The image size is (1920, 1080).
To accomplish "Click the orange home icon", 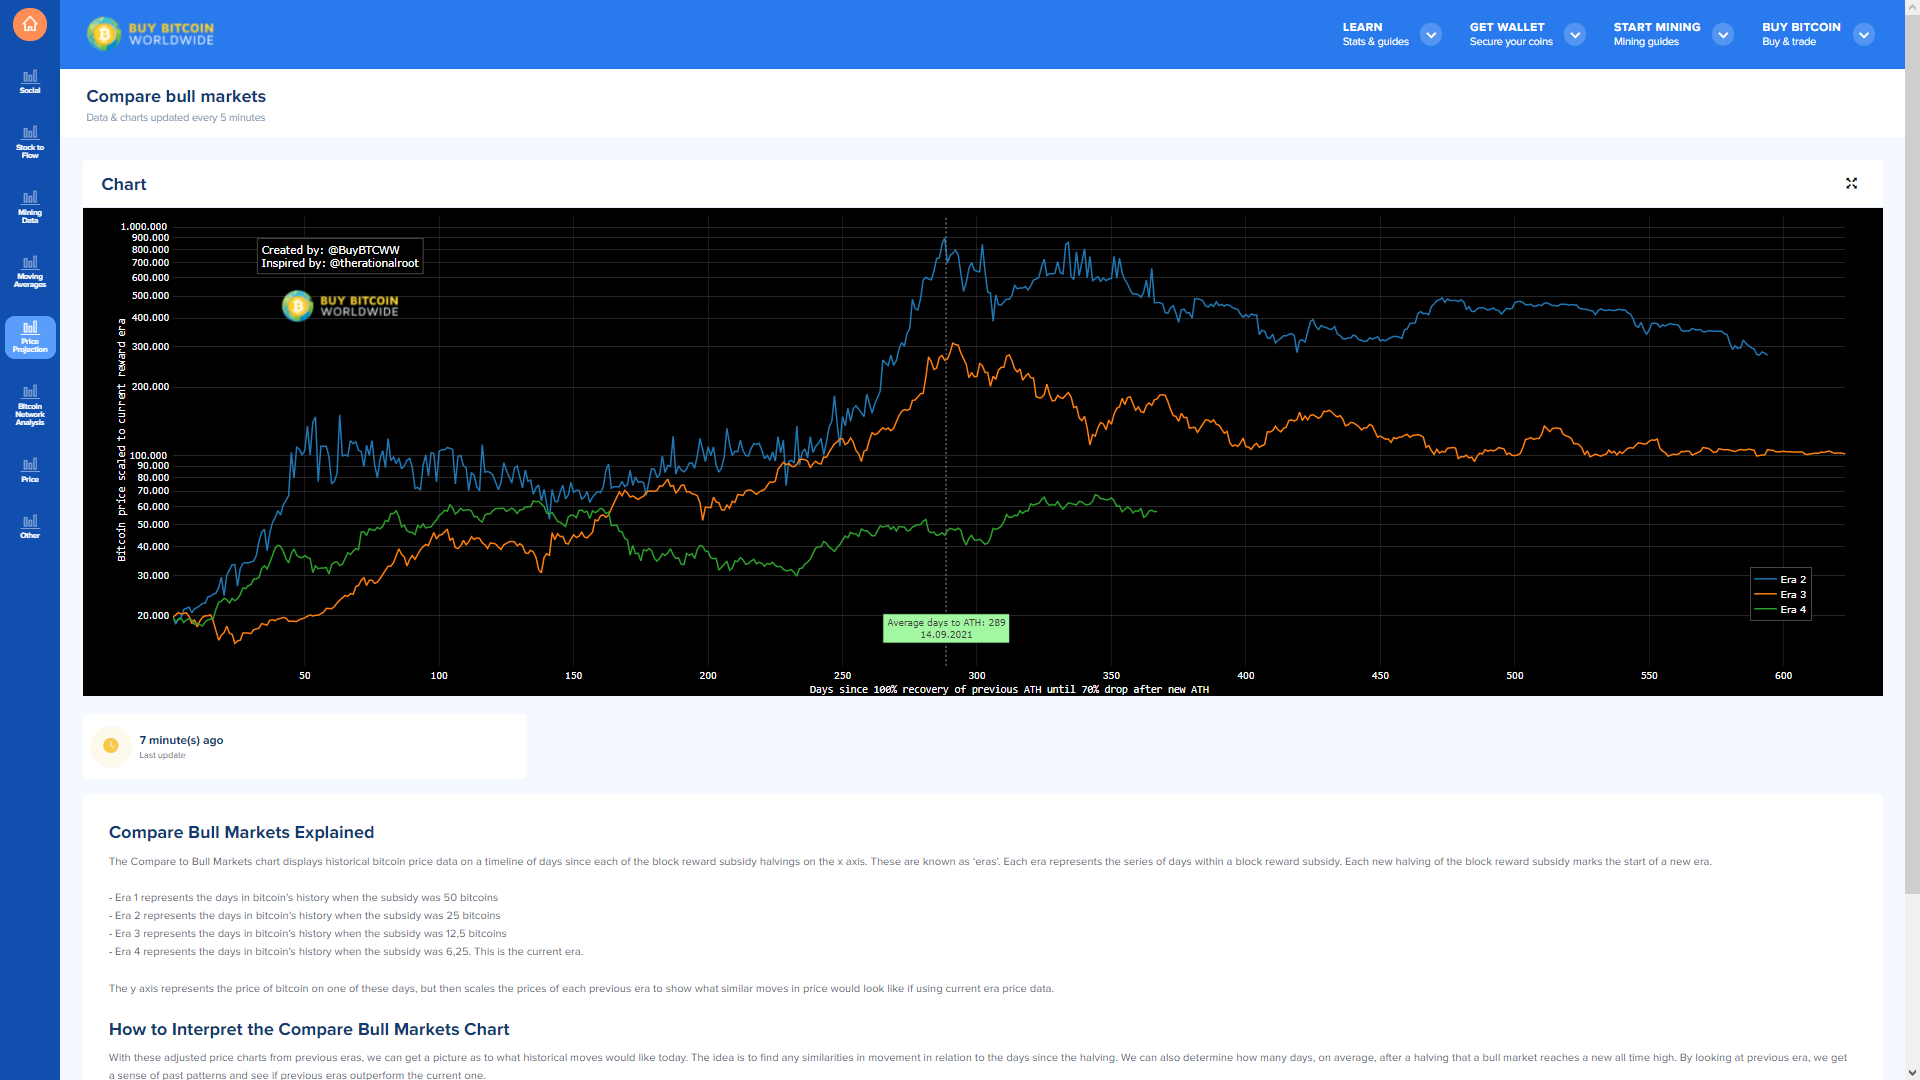I will click(30, 24).
